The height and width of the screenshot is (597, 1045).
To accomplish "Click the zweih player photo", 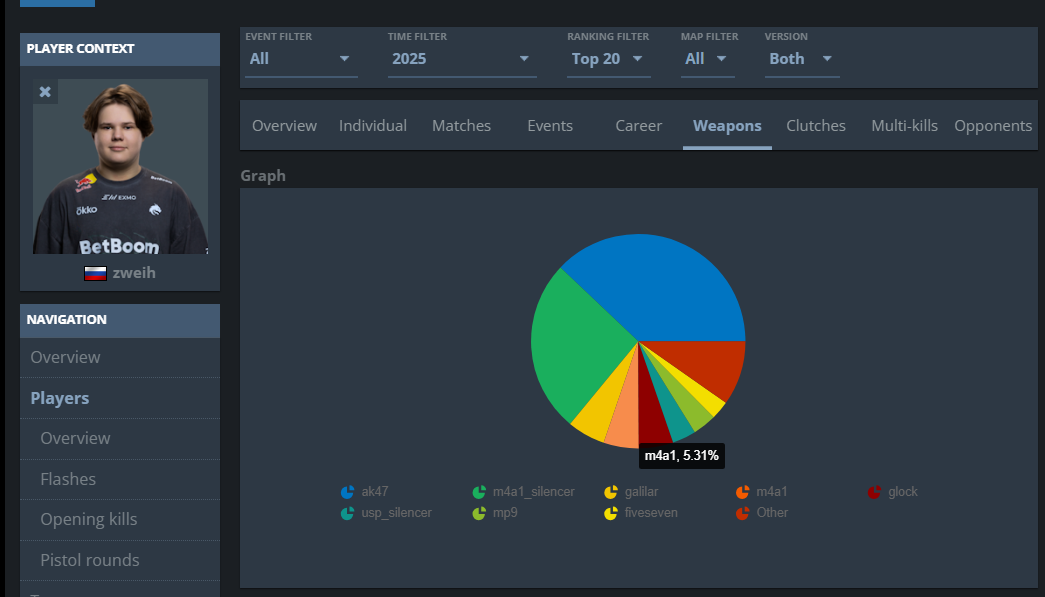I will (121, 167).
